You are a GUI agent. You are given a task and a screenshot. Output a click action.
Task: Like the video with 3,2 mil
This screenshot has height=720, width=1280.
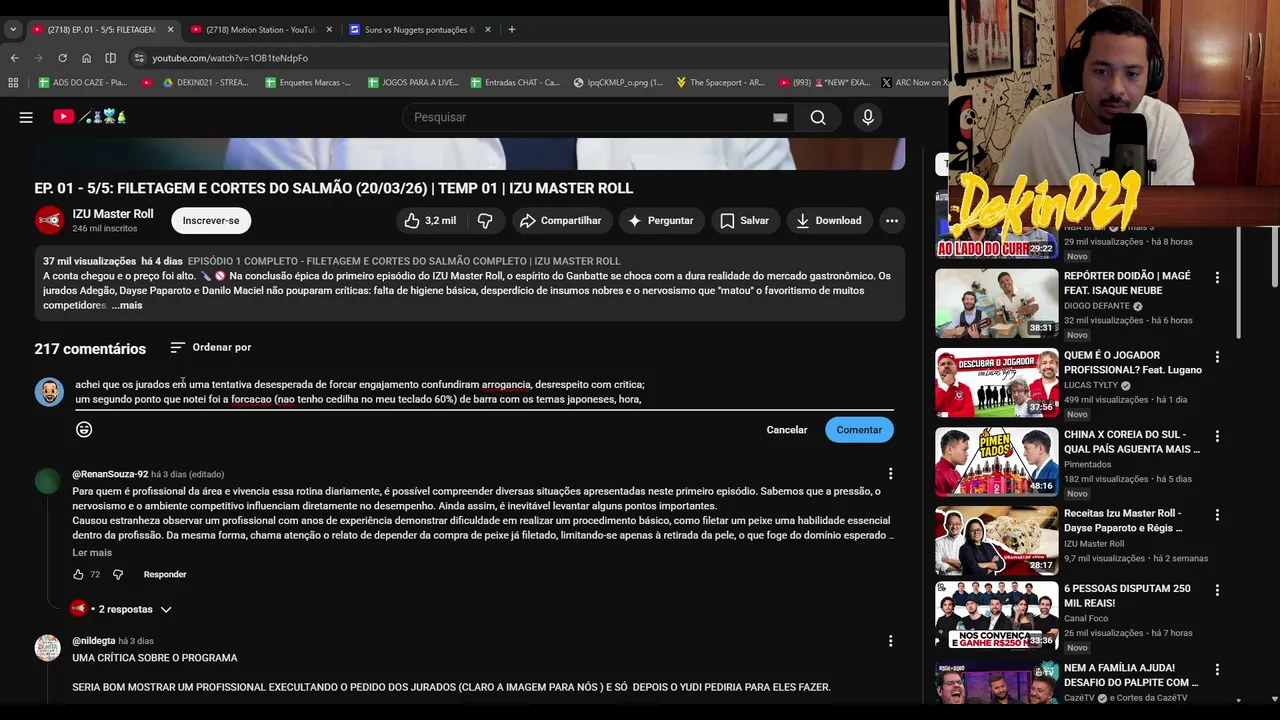(x=430, y=220)
